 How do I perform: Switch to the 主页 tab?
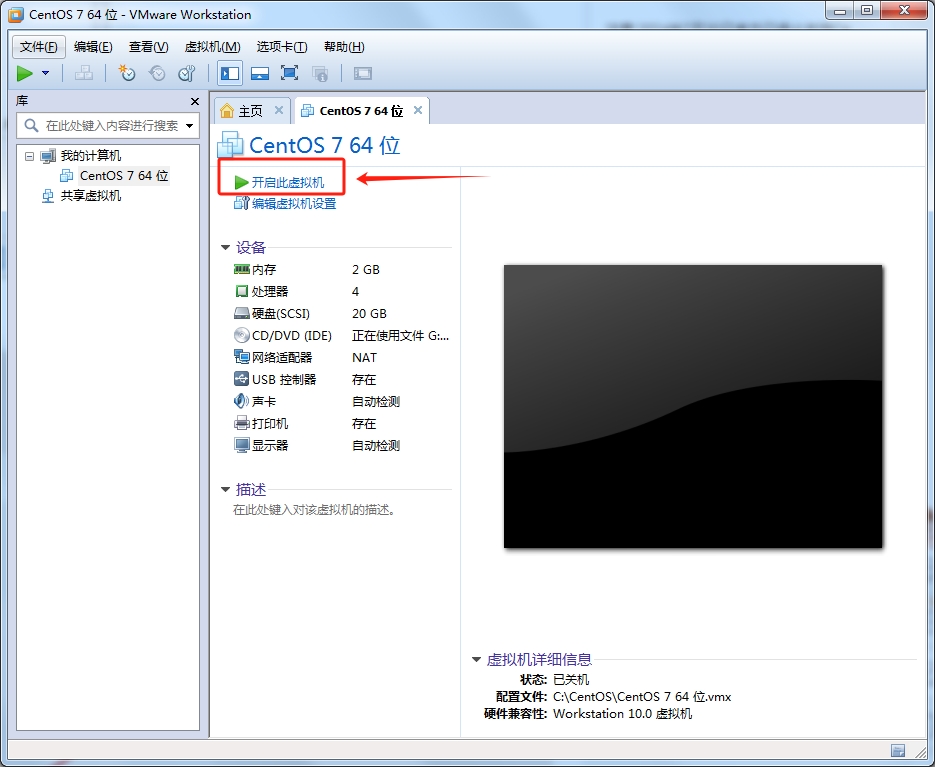pos(250,111)
